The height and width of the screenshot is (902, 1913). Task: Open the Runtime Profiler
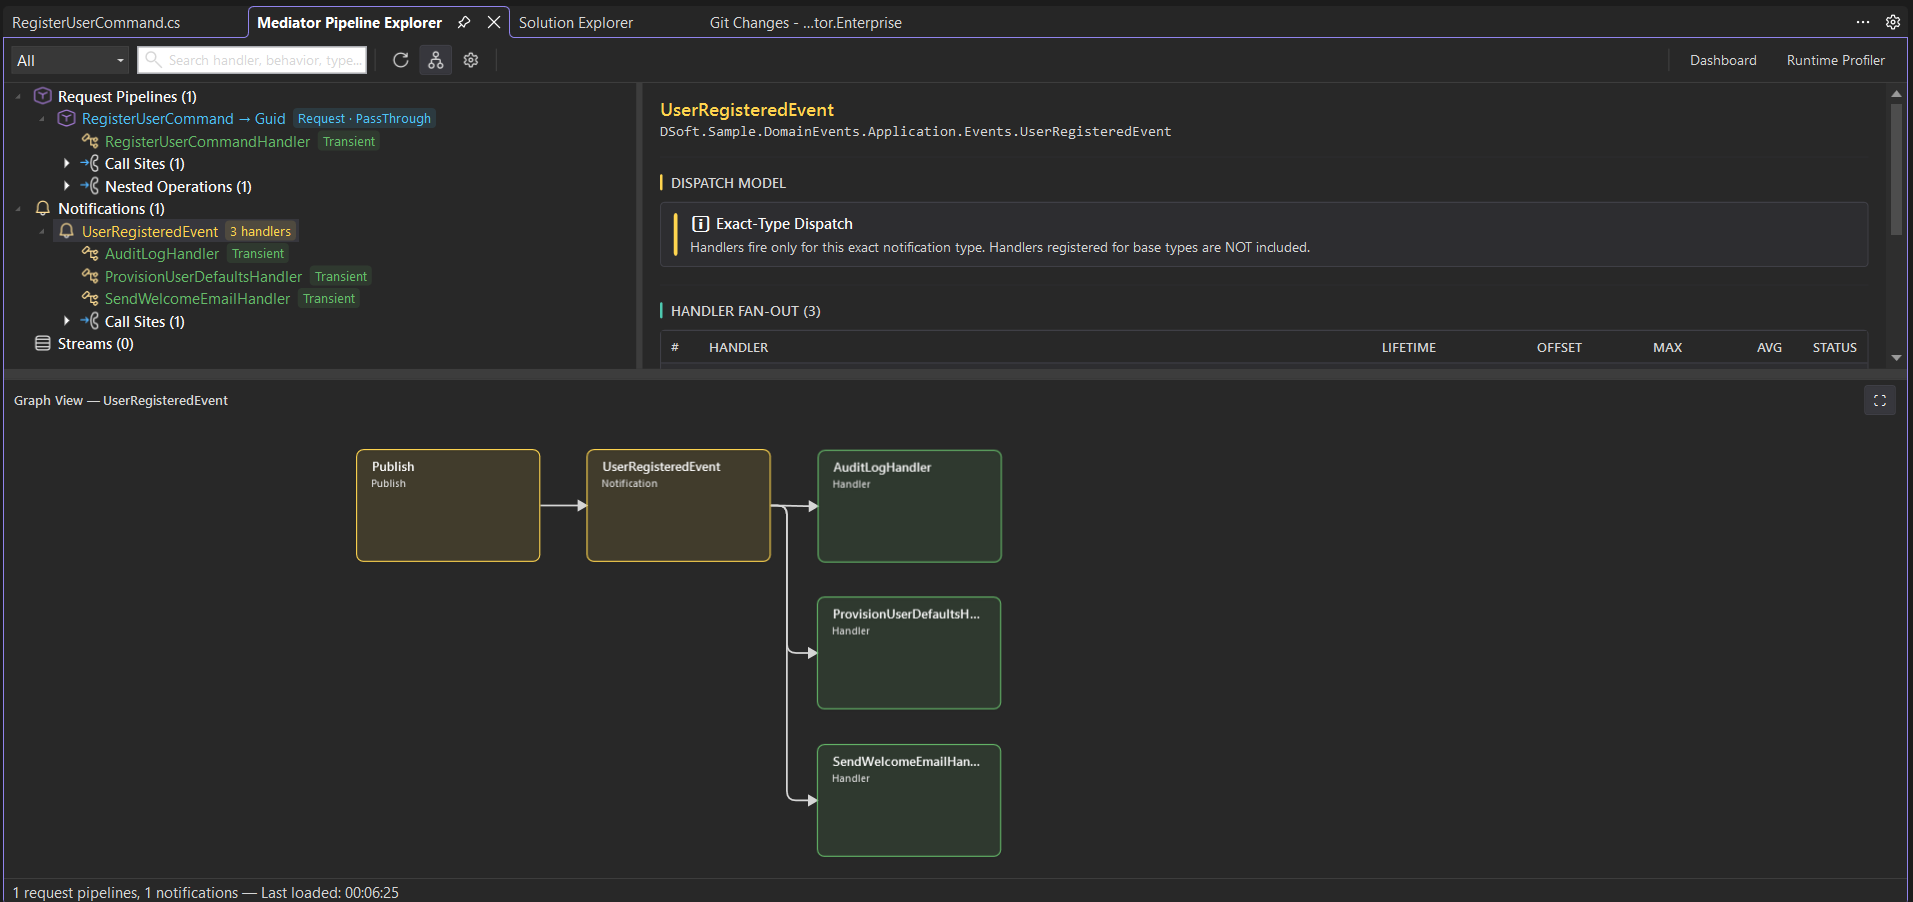tap(1836, 60)
